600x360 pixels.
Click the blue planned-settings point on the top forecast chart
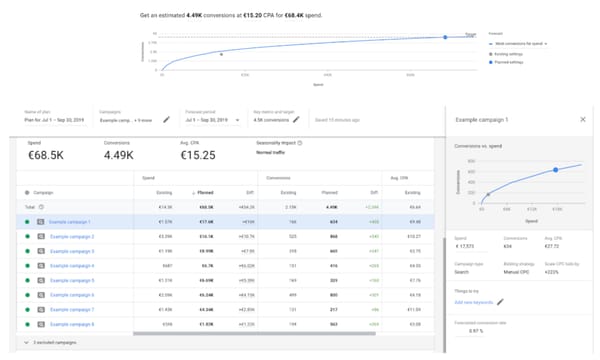coord(445,37)
